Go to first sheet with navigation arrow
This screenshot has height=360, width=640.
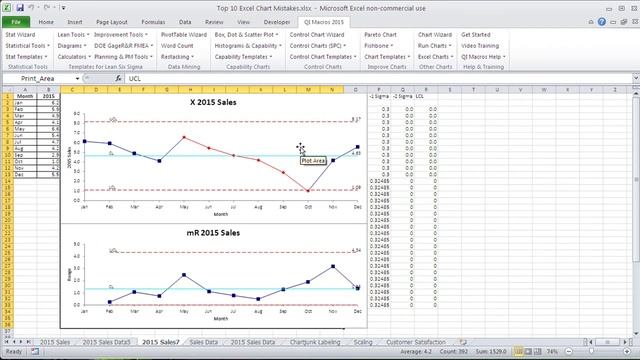(x=7, y=342)
